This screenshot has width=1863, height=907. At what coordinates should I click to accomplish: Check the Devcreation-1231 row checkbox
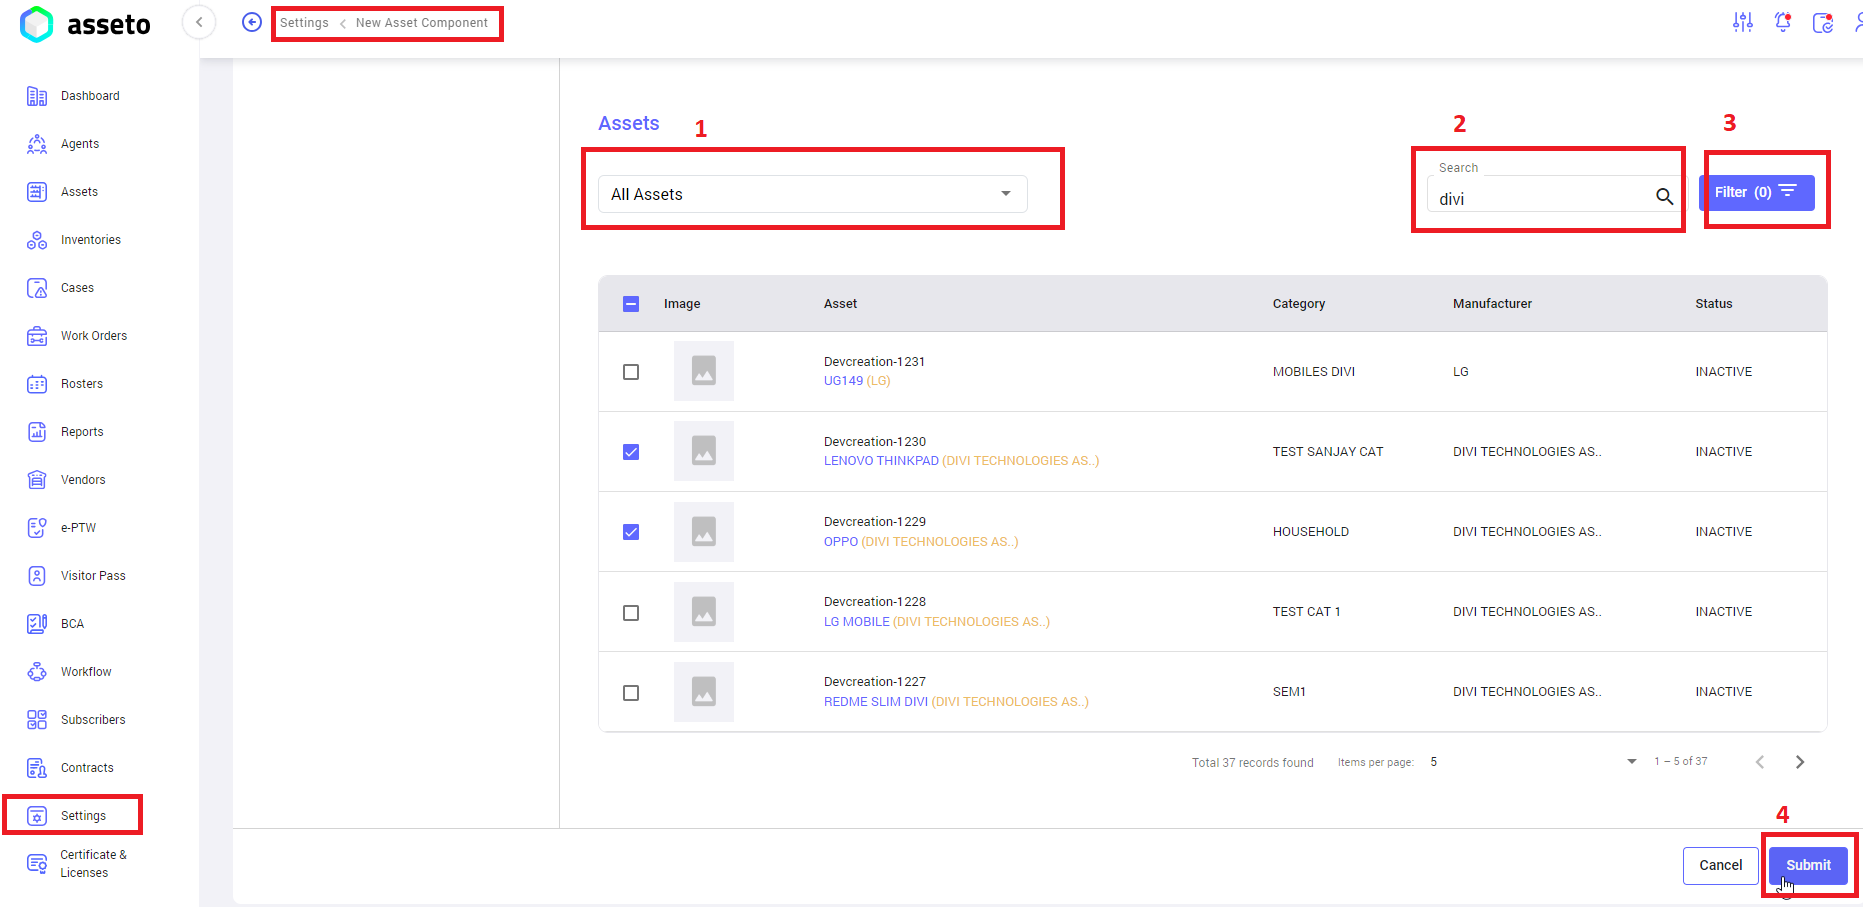coord(631,372)
